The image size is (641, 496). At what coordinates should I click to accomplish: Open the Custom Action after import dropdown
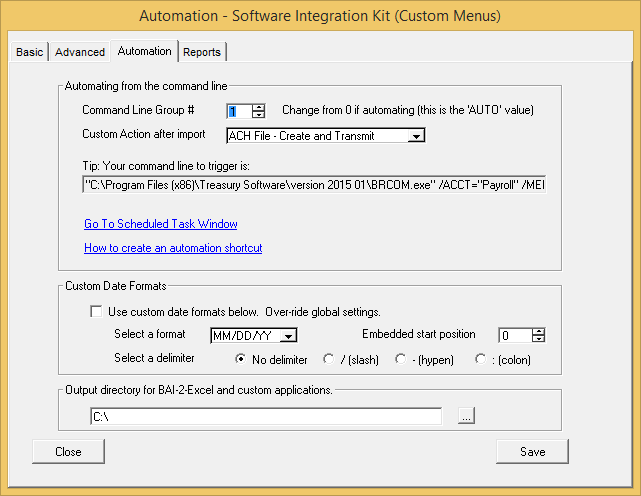click(x=416, y=136)
